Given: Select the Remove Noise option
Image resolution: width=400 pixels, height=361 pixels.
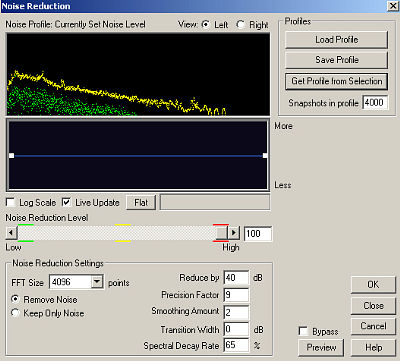Looking at the screenshot, I should 15,299.
